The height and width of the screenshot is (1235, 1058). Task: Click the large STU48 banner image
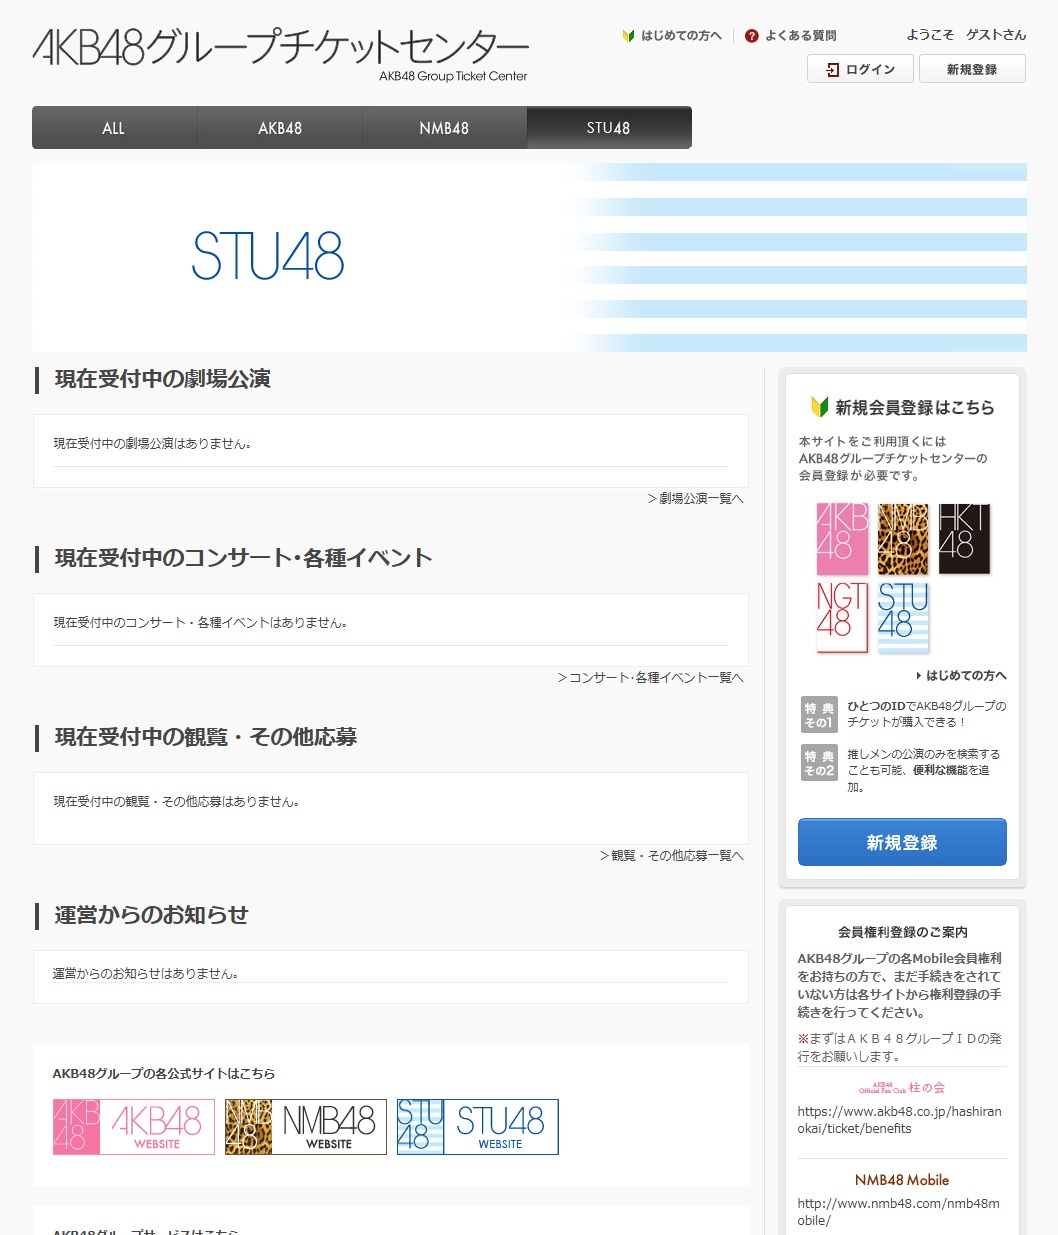pos(529,257)
